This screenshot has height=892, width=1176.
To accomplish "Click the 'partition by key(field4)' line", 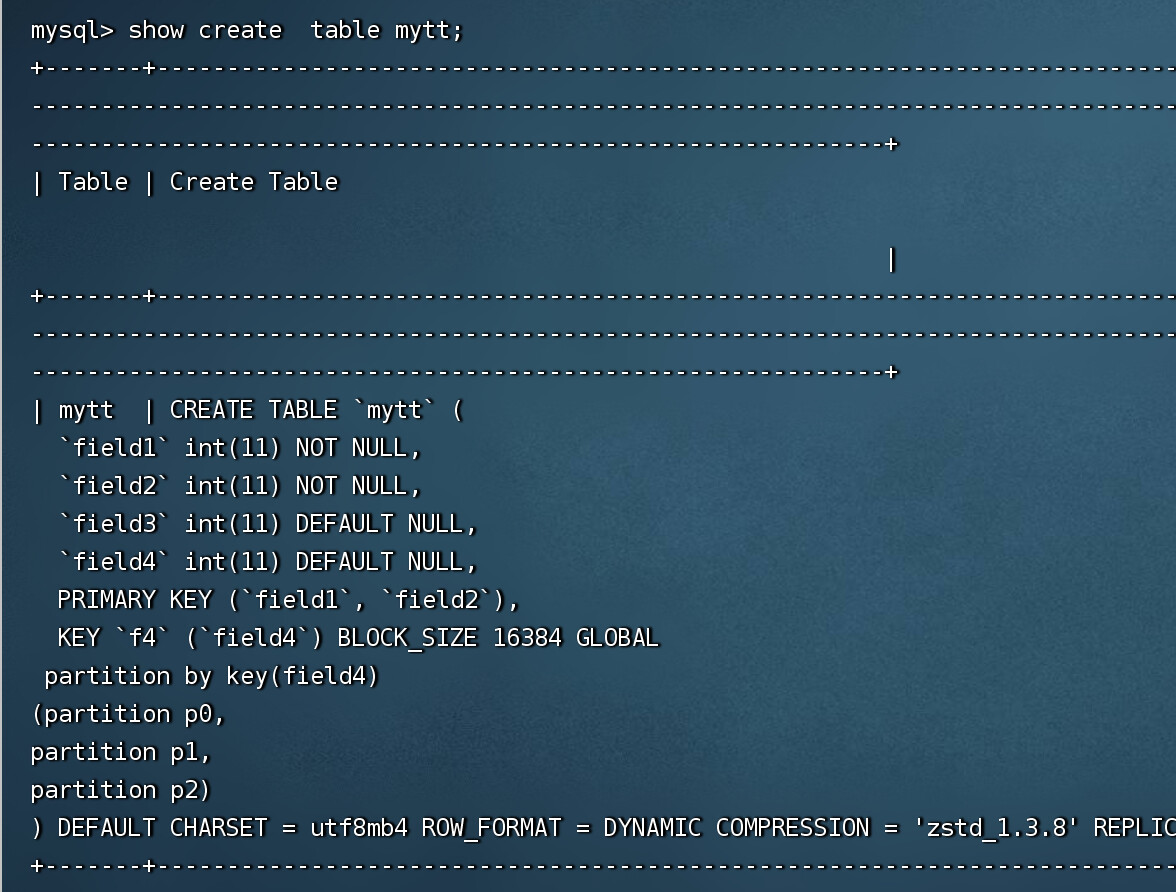I will coord(212,677).
